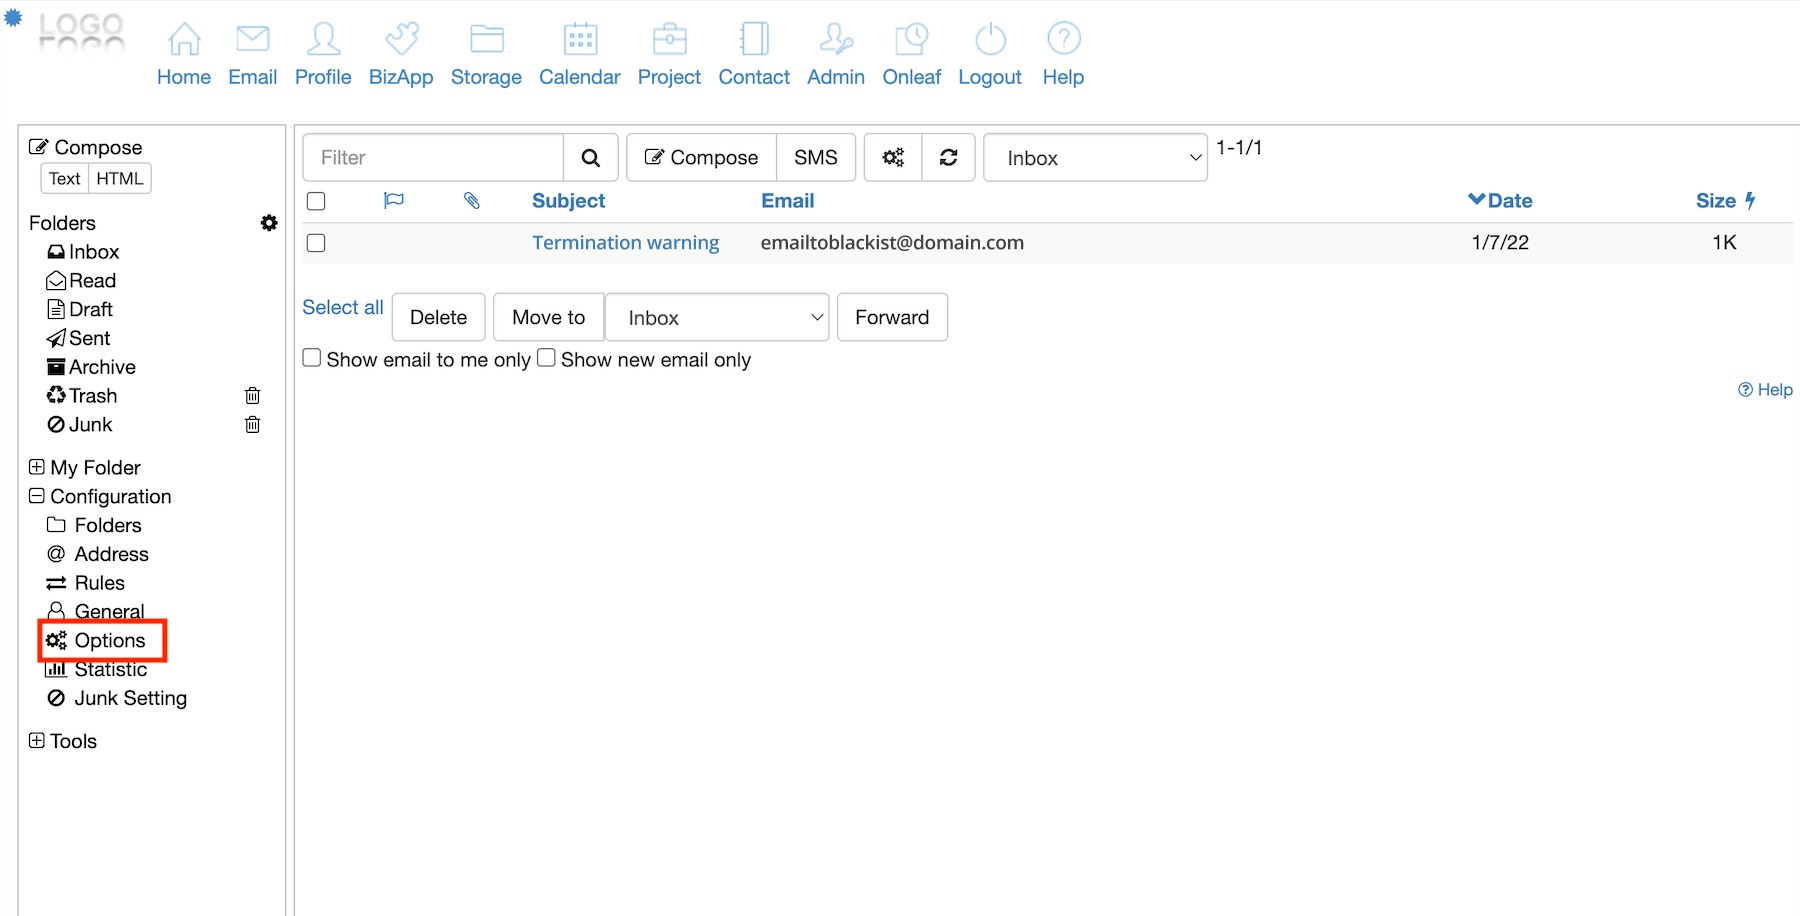Click the Folders gear icon in the sidebar
The height and width of the screenshot is (916, 1800).
click(269, 223)
